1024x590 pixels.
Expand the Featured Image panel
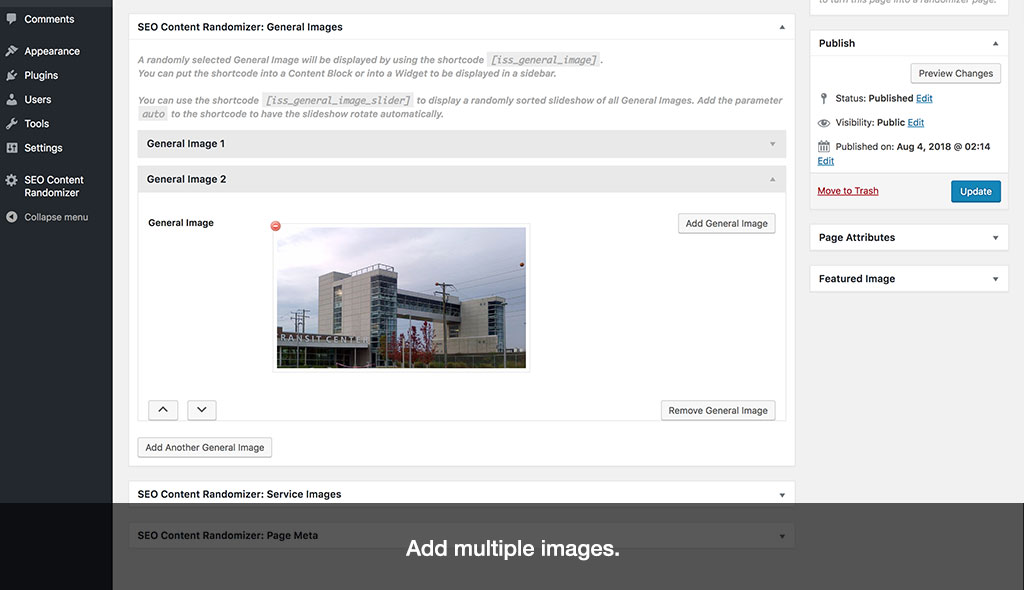[x=907, y=278]
